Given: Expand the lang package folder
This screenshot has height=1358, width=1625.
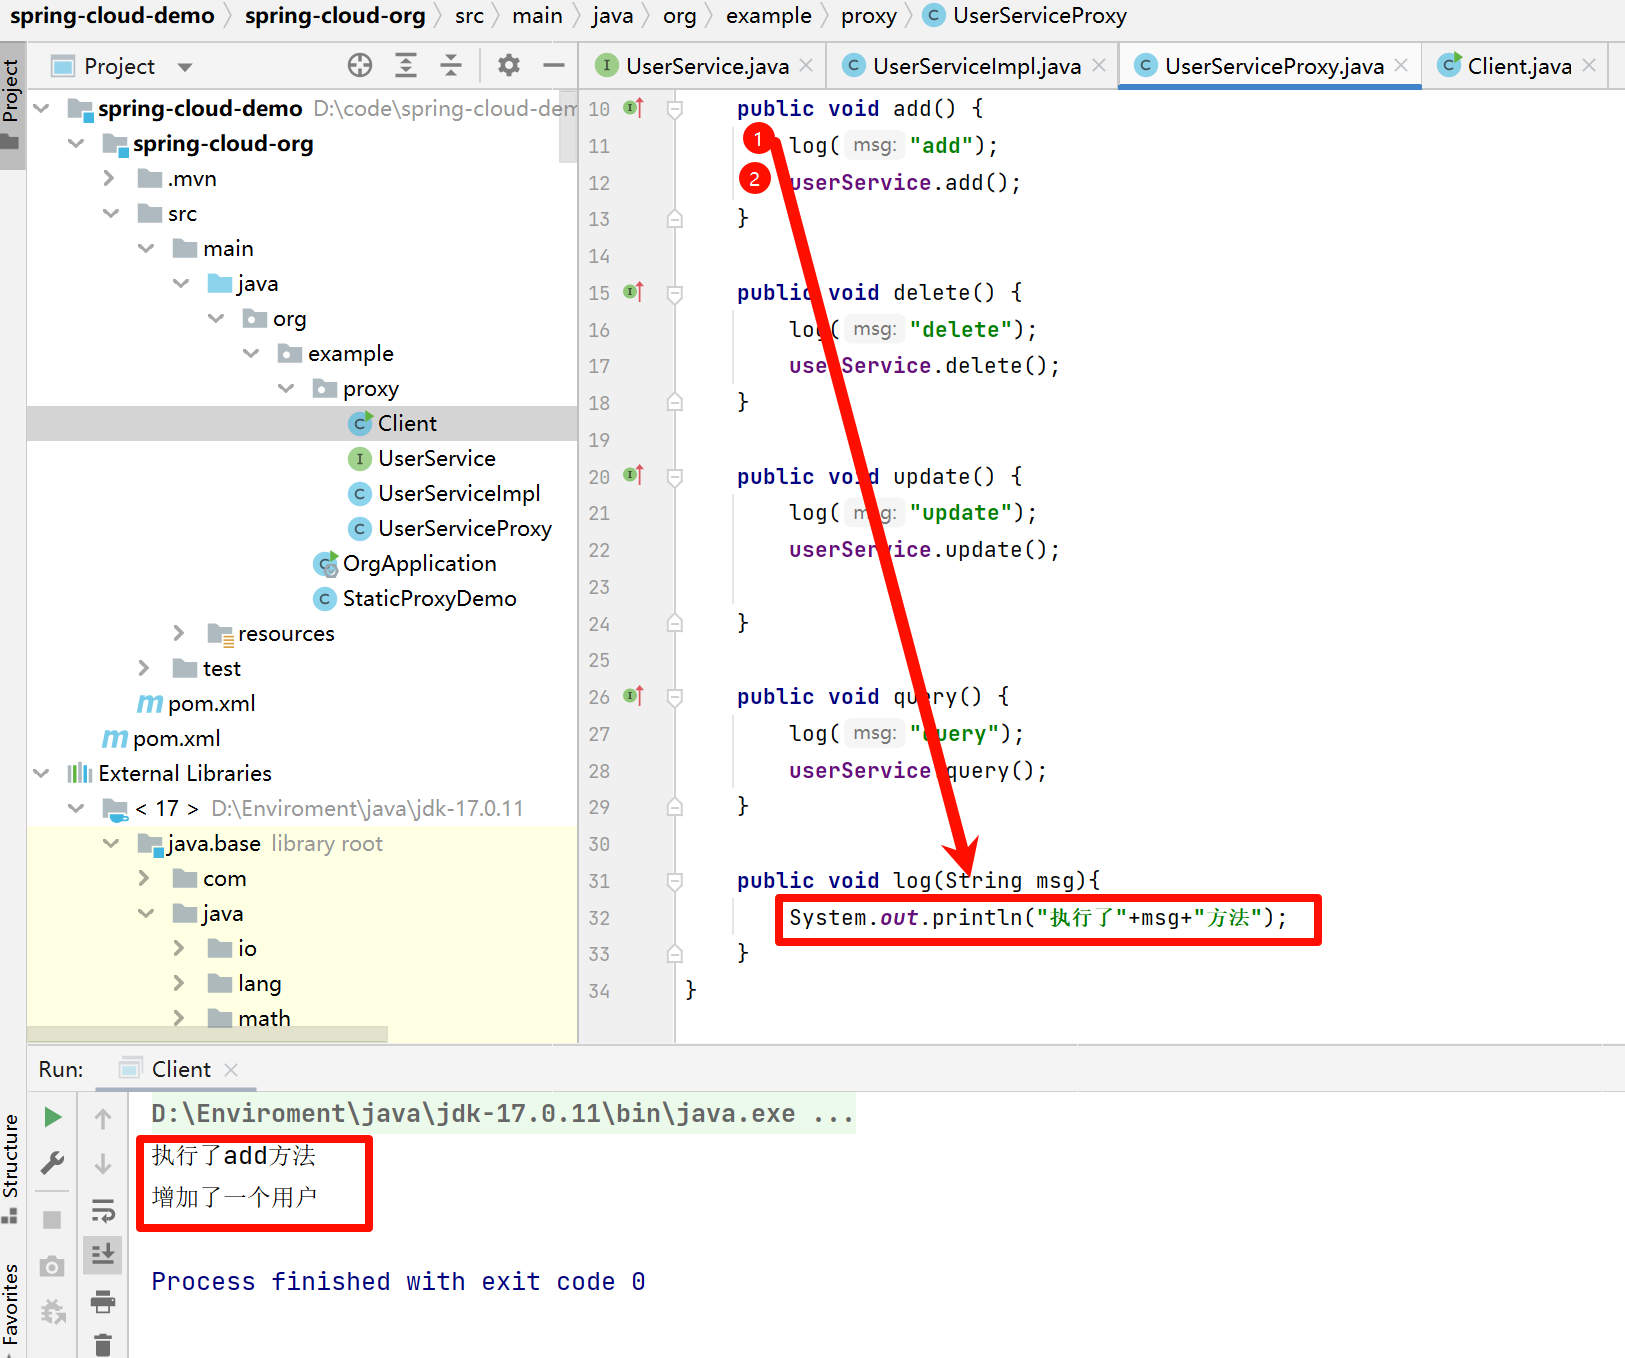Looking at the screenshot, I should click(x=179, y=983).
